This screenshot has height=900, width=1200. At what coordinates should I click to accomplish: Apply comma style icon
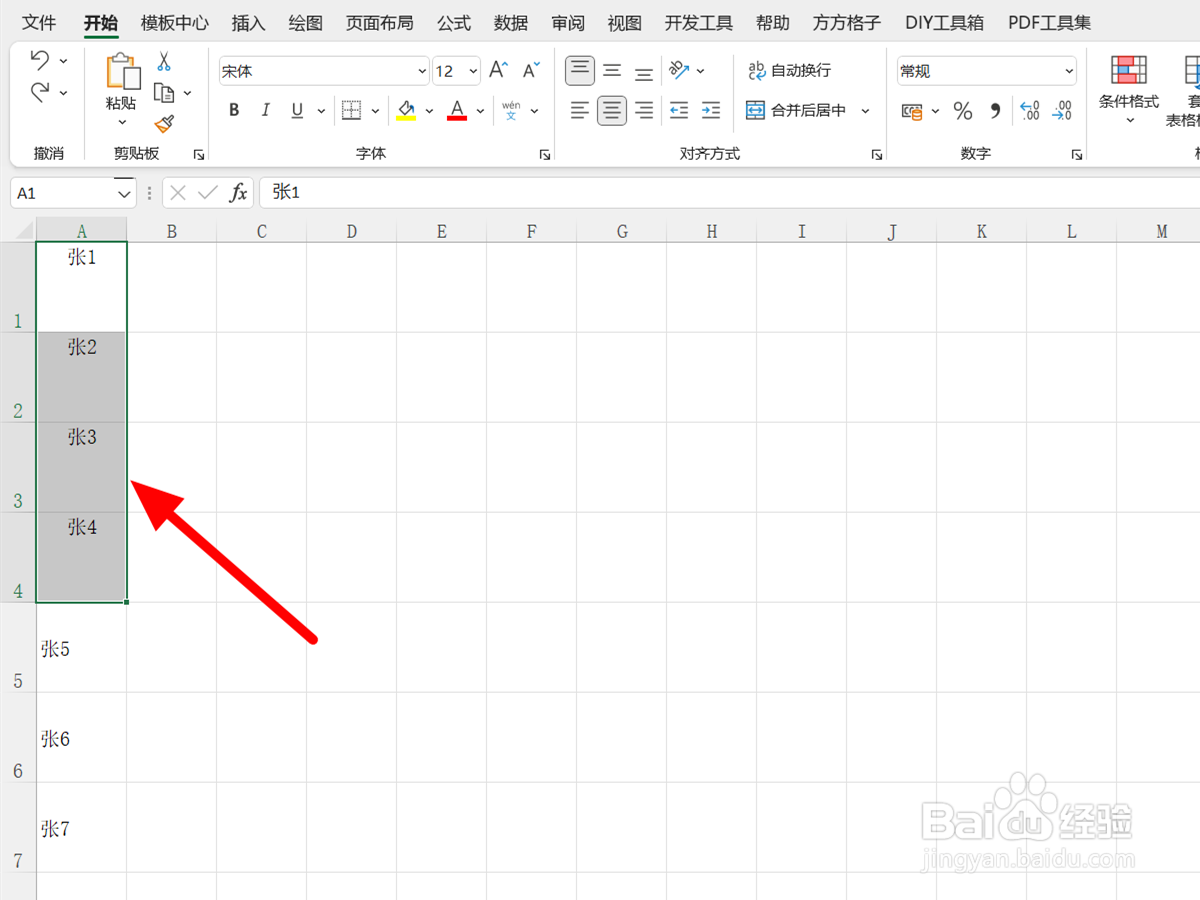995,111
